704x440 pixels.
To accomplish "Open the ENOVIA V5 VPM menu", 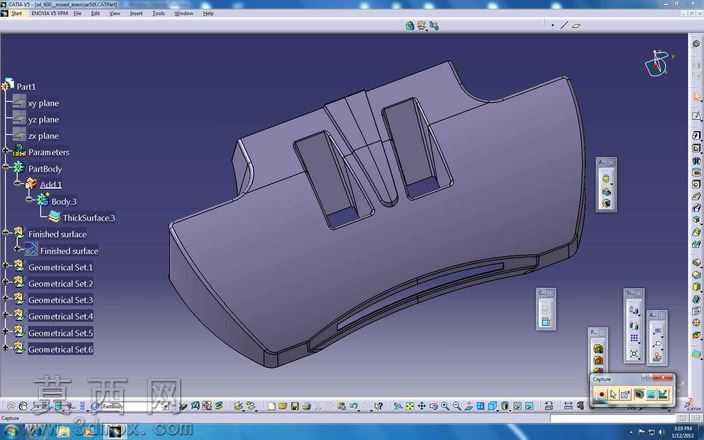I will (49, 13).
